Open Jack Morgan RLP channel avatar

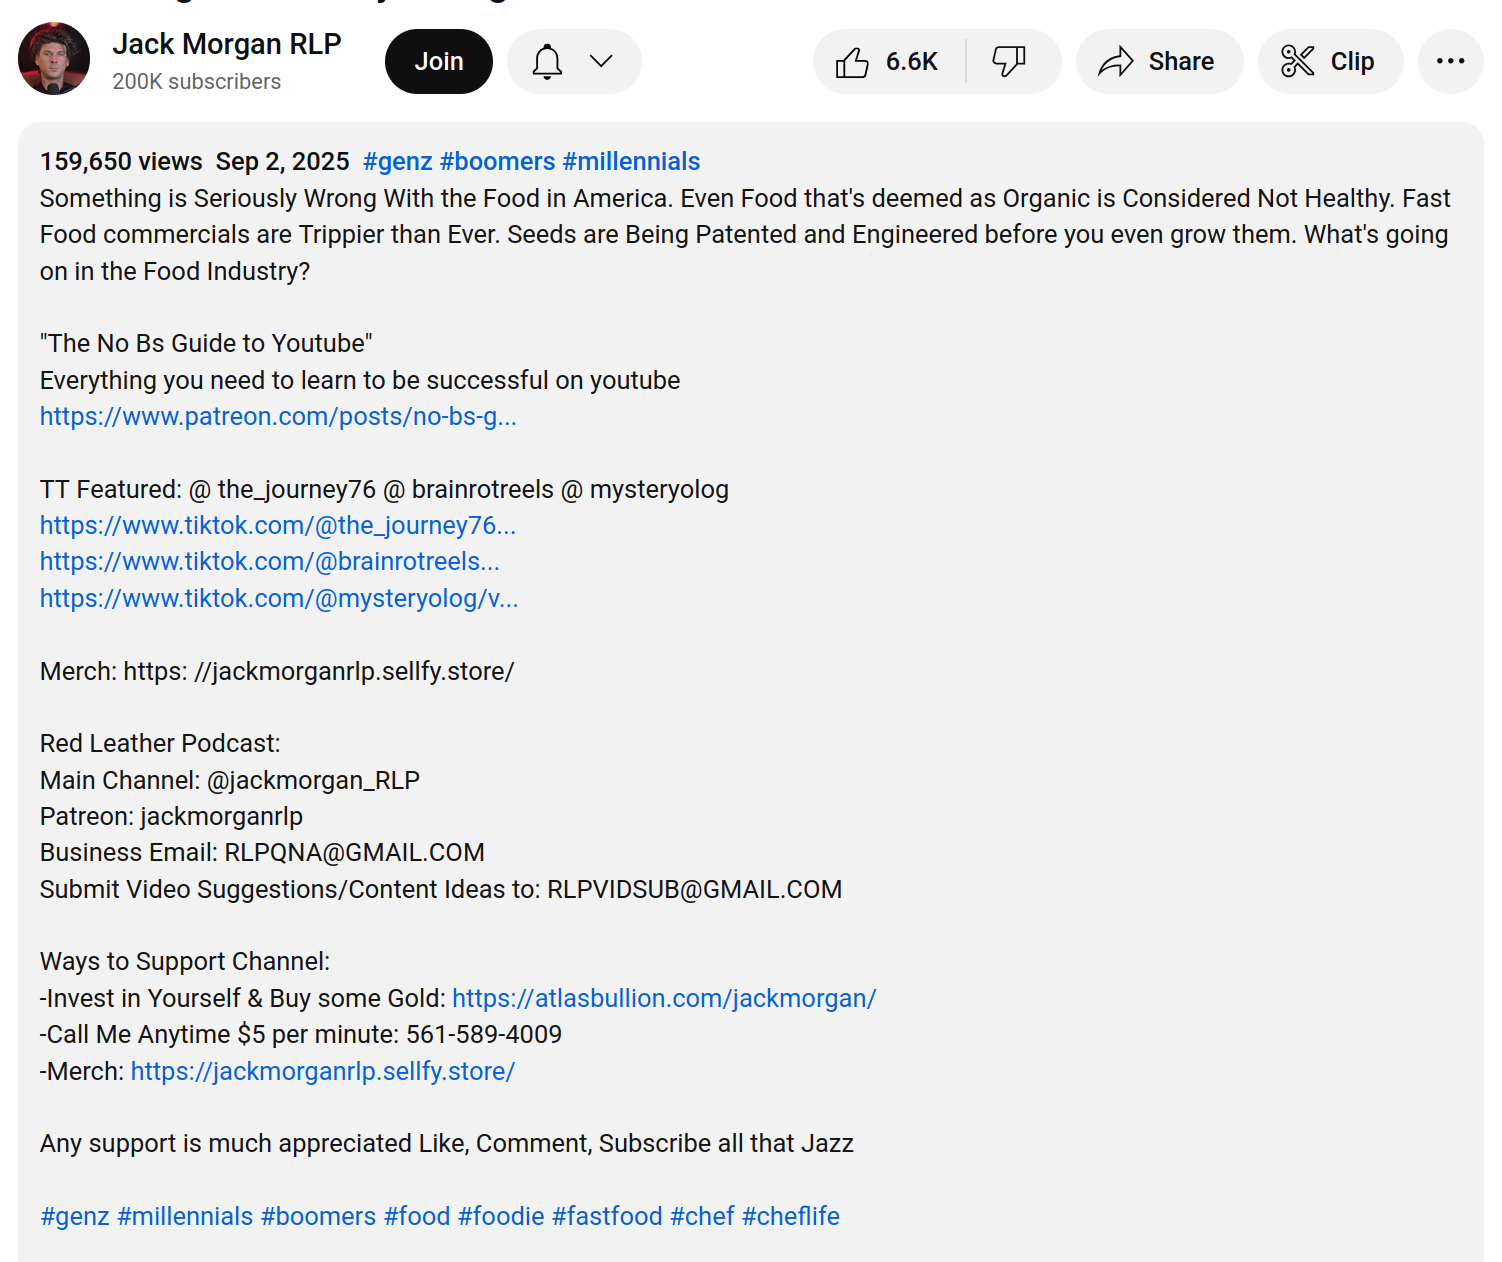pyautogui.click(x=54, y=59)
